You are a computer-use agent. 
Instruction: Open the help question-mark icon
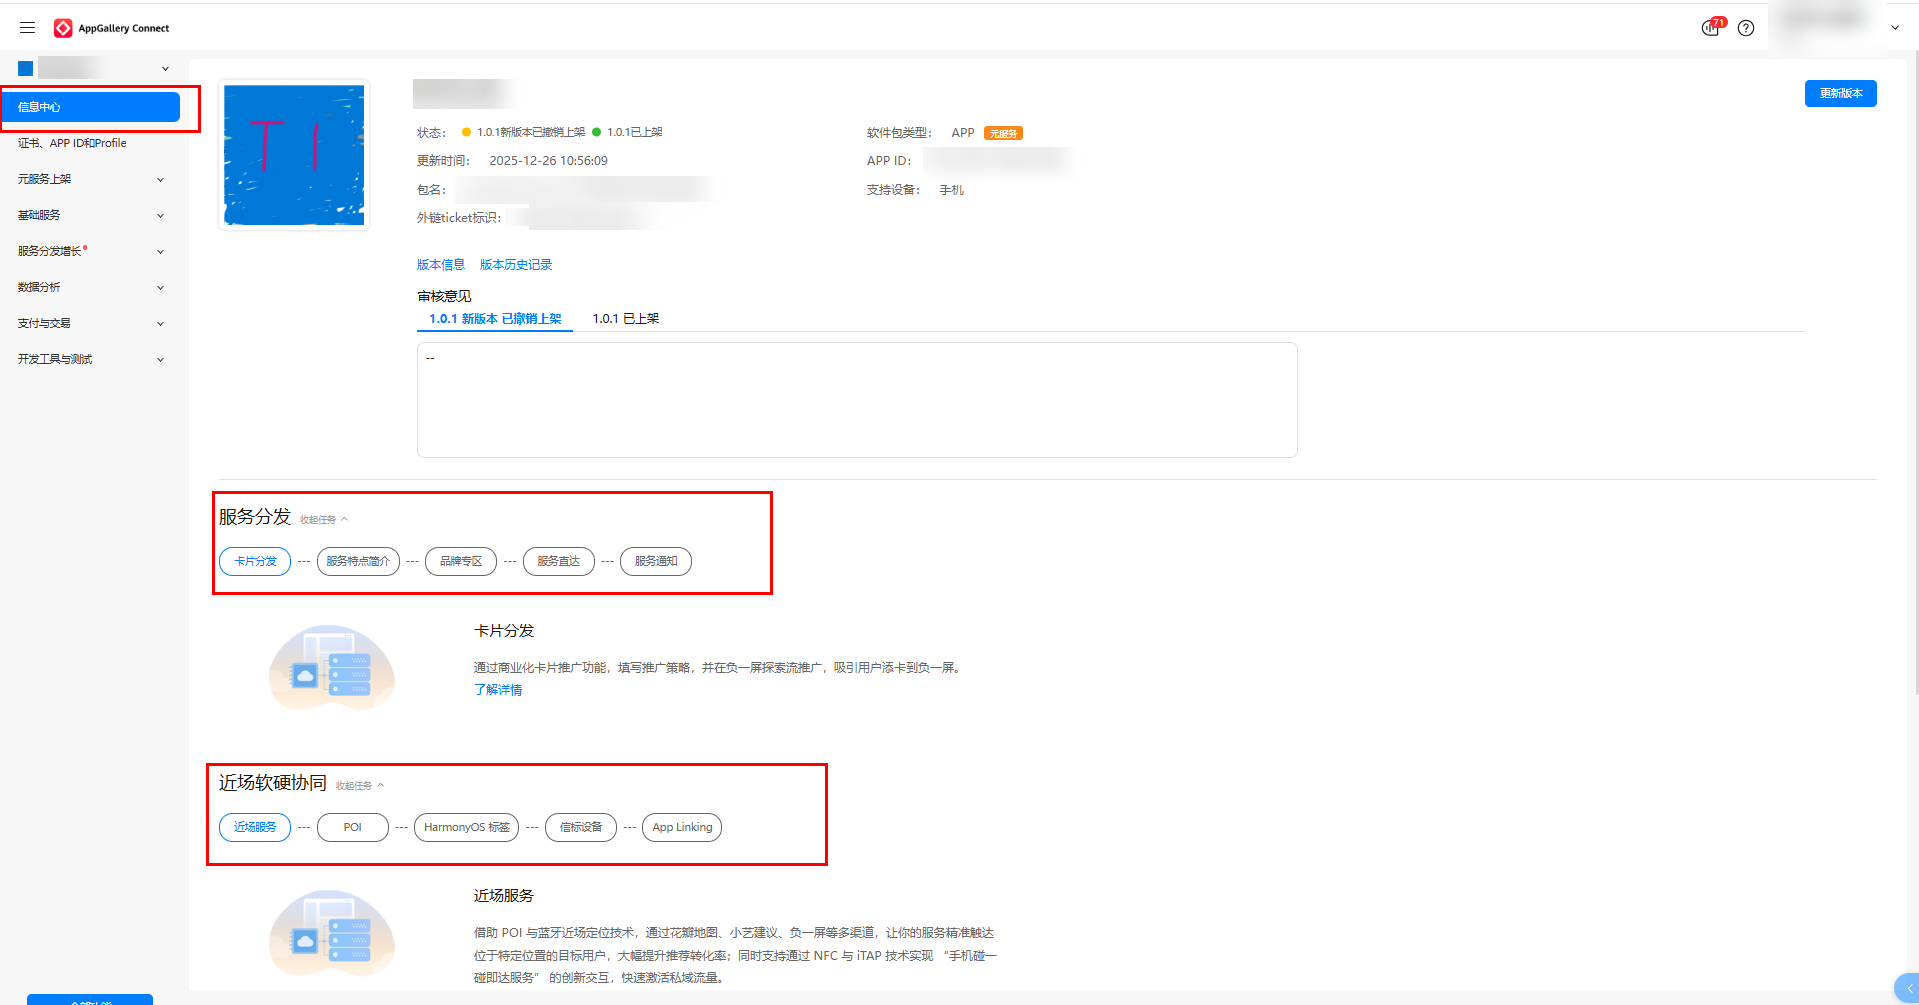coord(1746,28)
